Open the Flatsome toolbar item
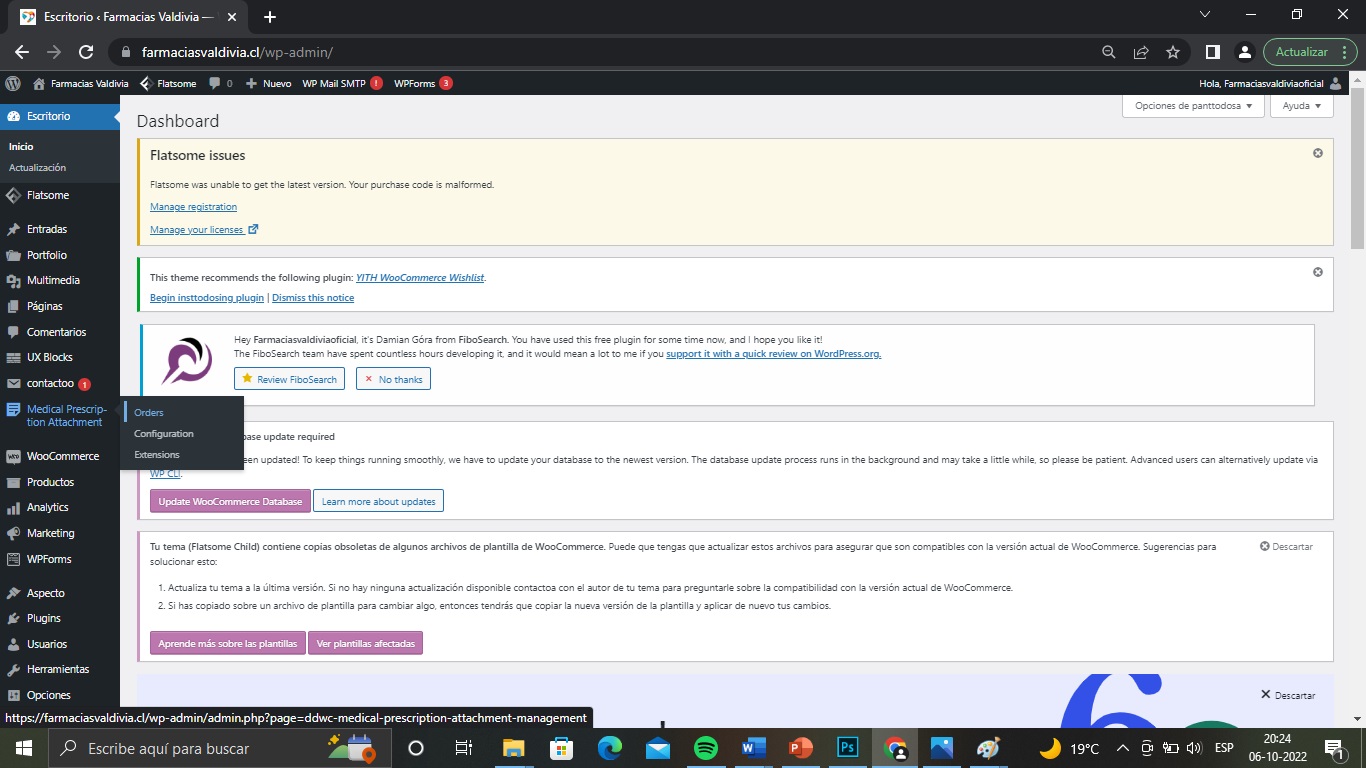 pyautogui.click(x=168, y=84)
